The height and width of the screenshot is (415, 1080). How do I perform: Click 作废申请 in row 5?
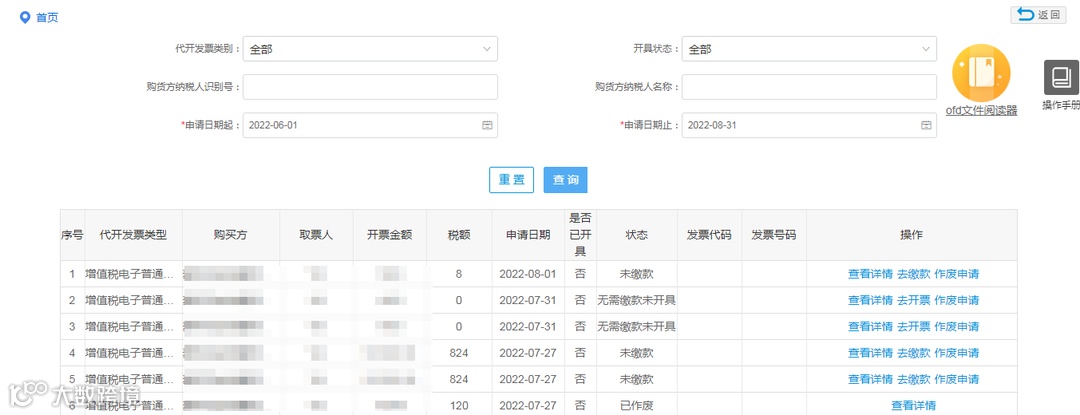(x=957, y=379)
